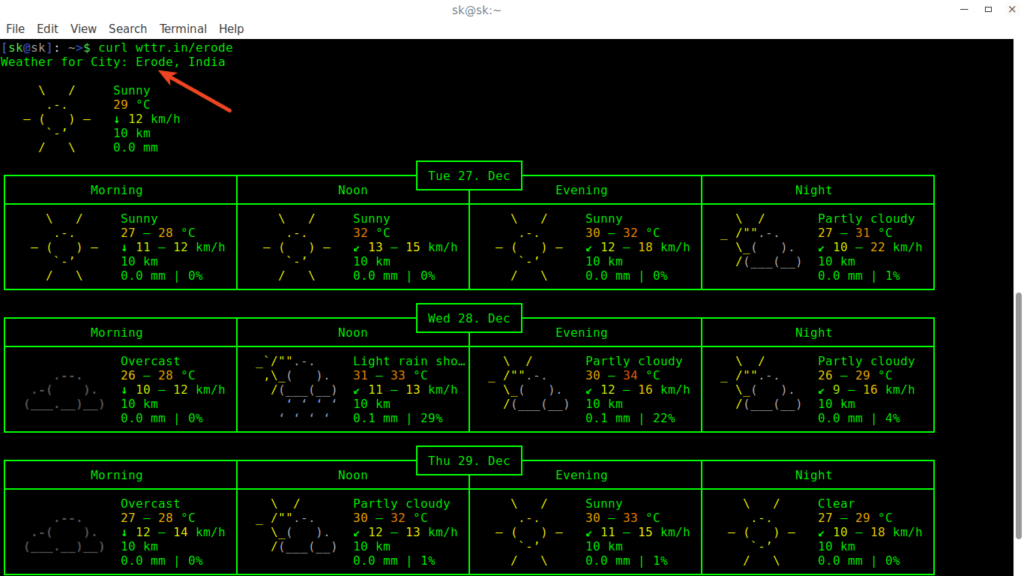Select the Weather for City: Erode text
The width and height of the screenshot is (1024, 576).
point(100,61)
